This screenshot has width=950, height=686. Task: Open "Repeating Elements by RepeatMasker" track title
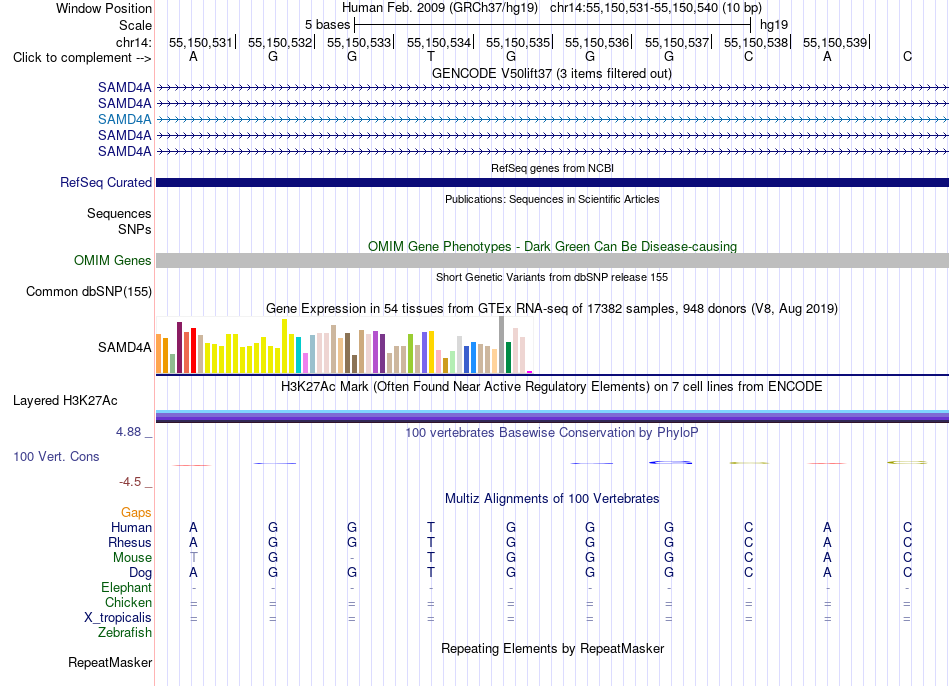pos(552,648)
